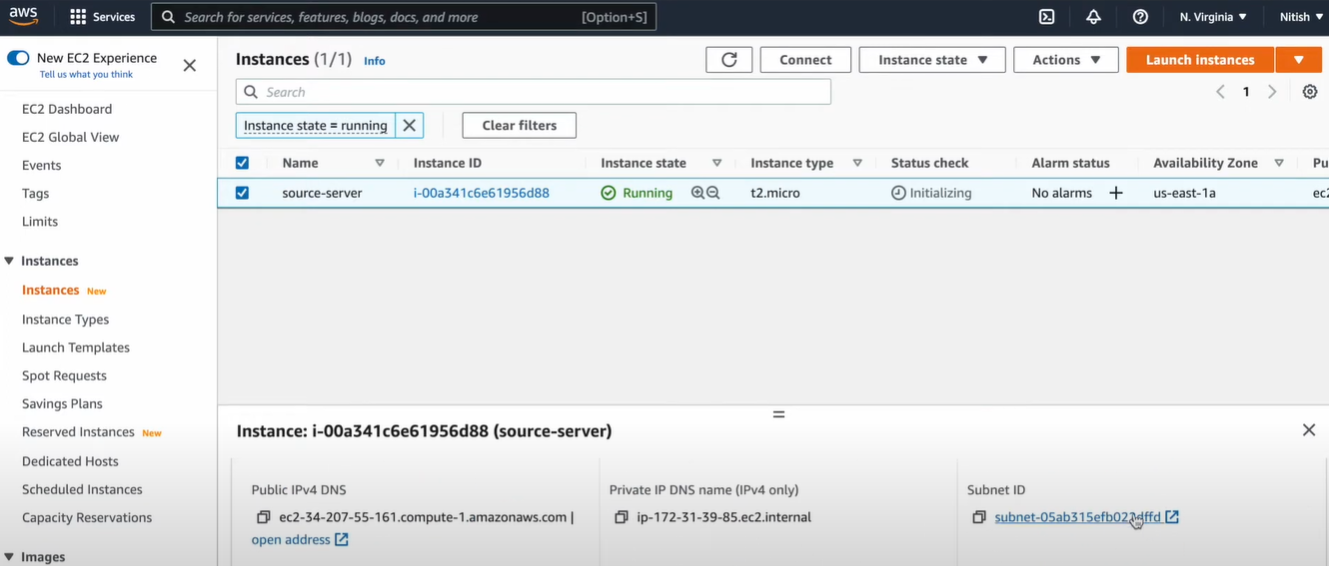The image size is (1329, 566).
Task: Uncheck the source-server row checkbox
Action: (242, 193)
